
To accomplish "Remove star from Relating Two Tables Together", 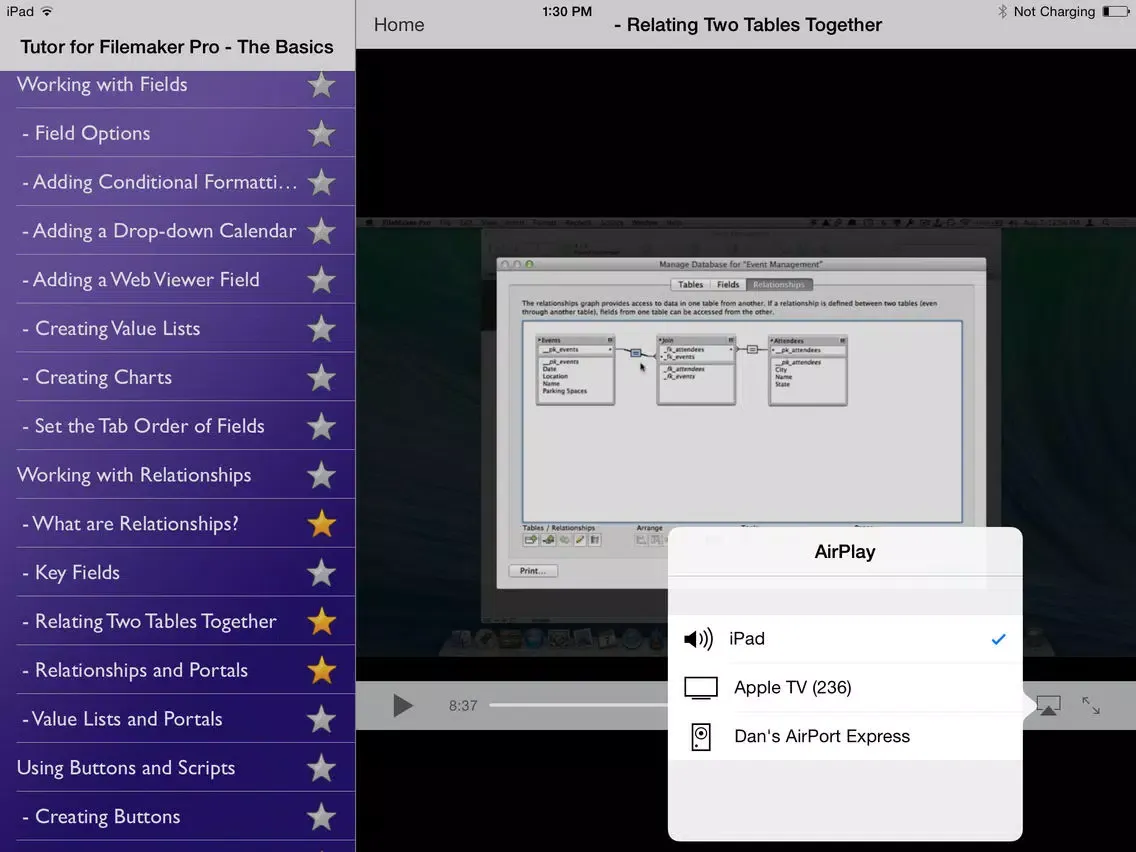I will point(321,622).
